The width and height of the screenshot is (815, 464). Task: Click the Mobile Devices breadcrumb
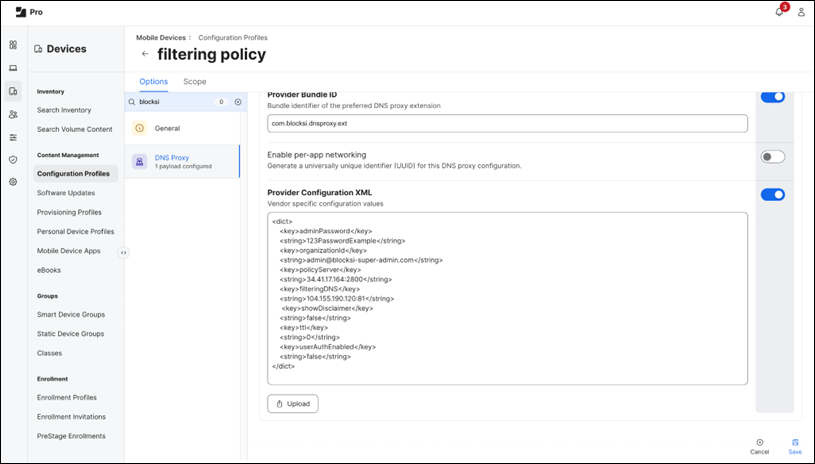(x=161, y=37)
